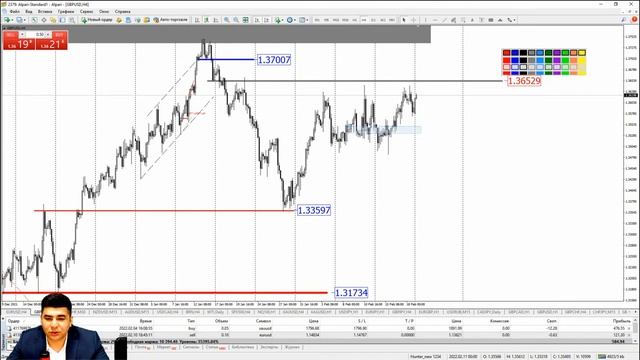
Task: Open the chart templates dropdown
Action: click(307, 20)
